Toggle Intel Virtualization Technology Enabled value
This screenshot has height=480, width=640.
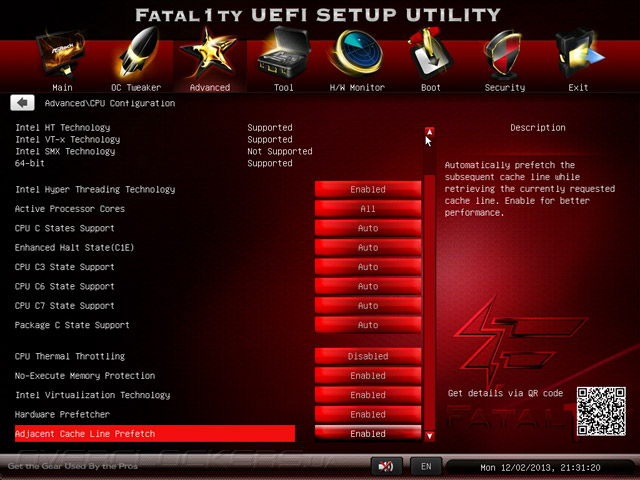[x=368, y=395]
